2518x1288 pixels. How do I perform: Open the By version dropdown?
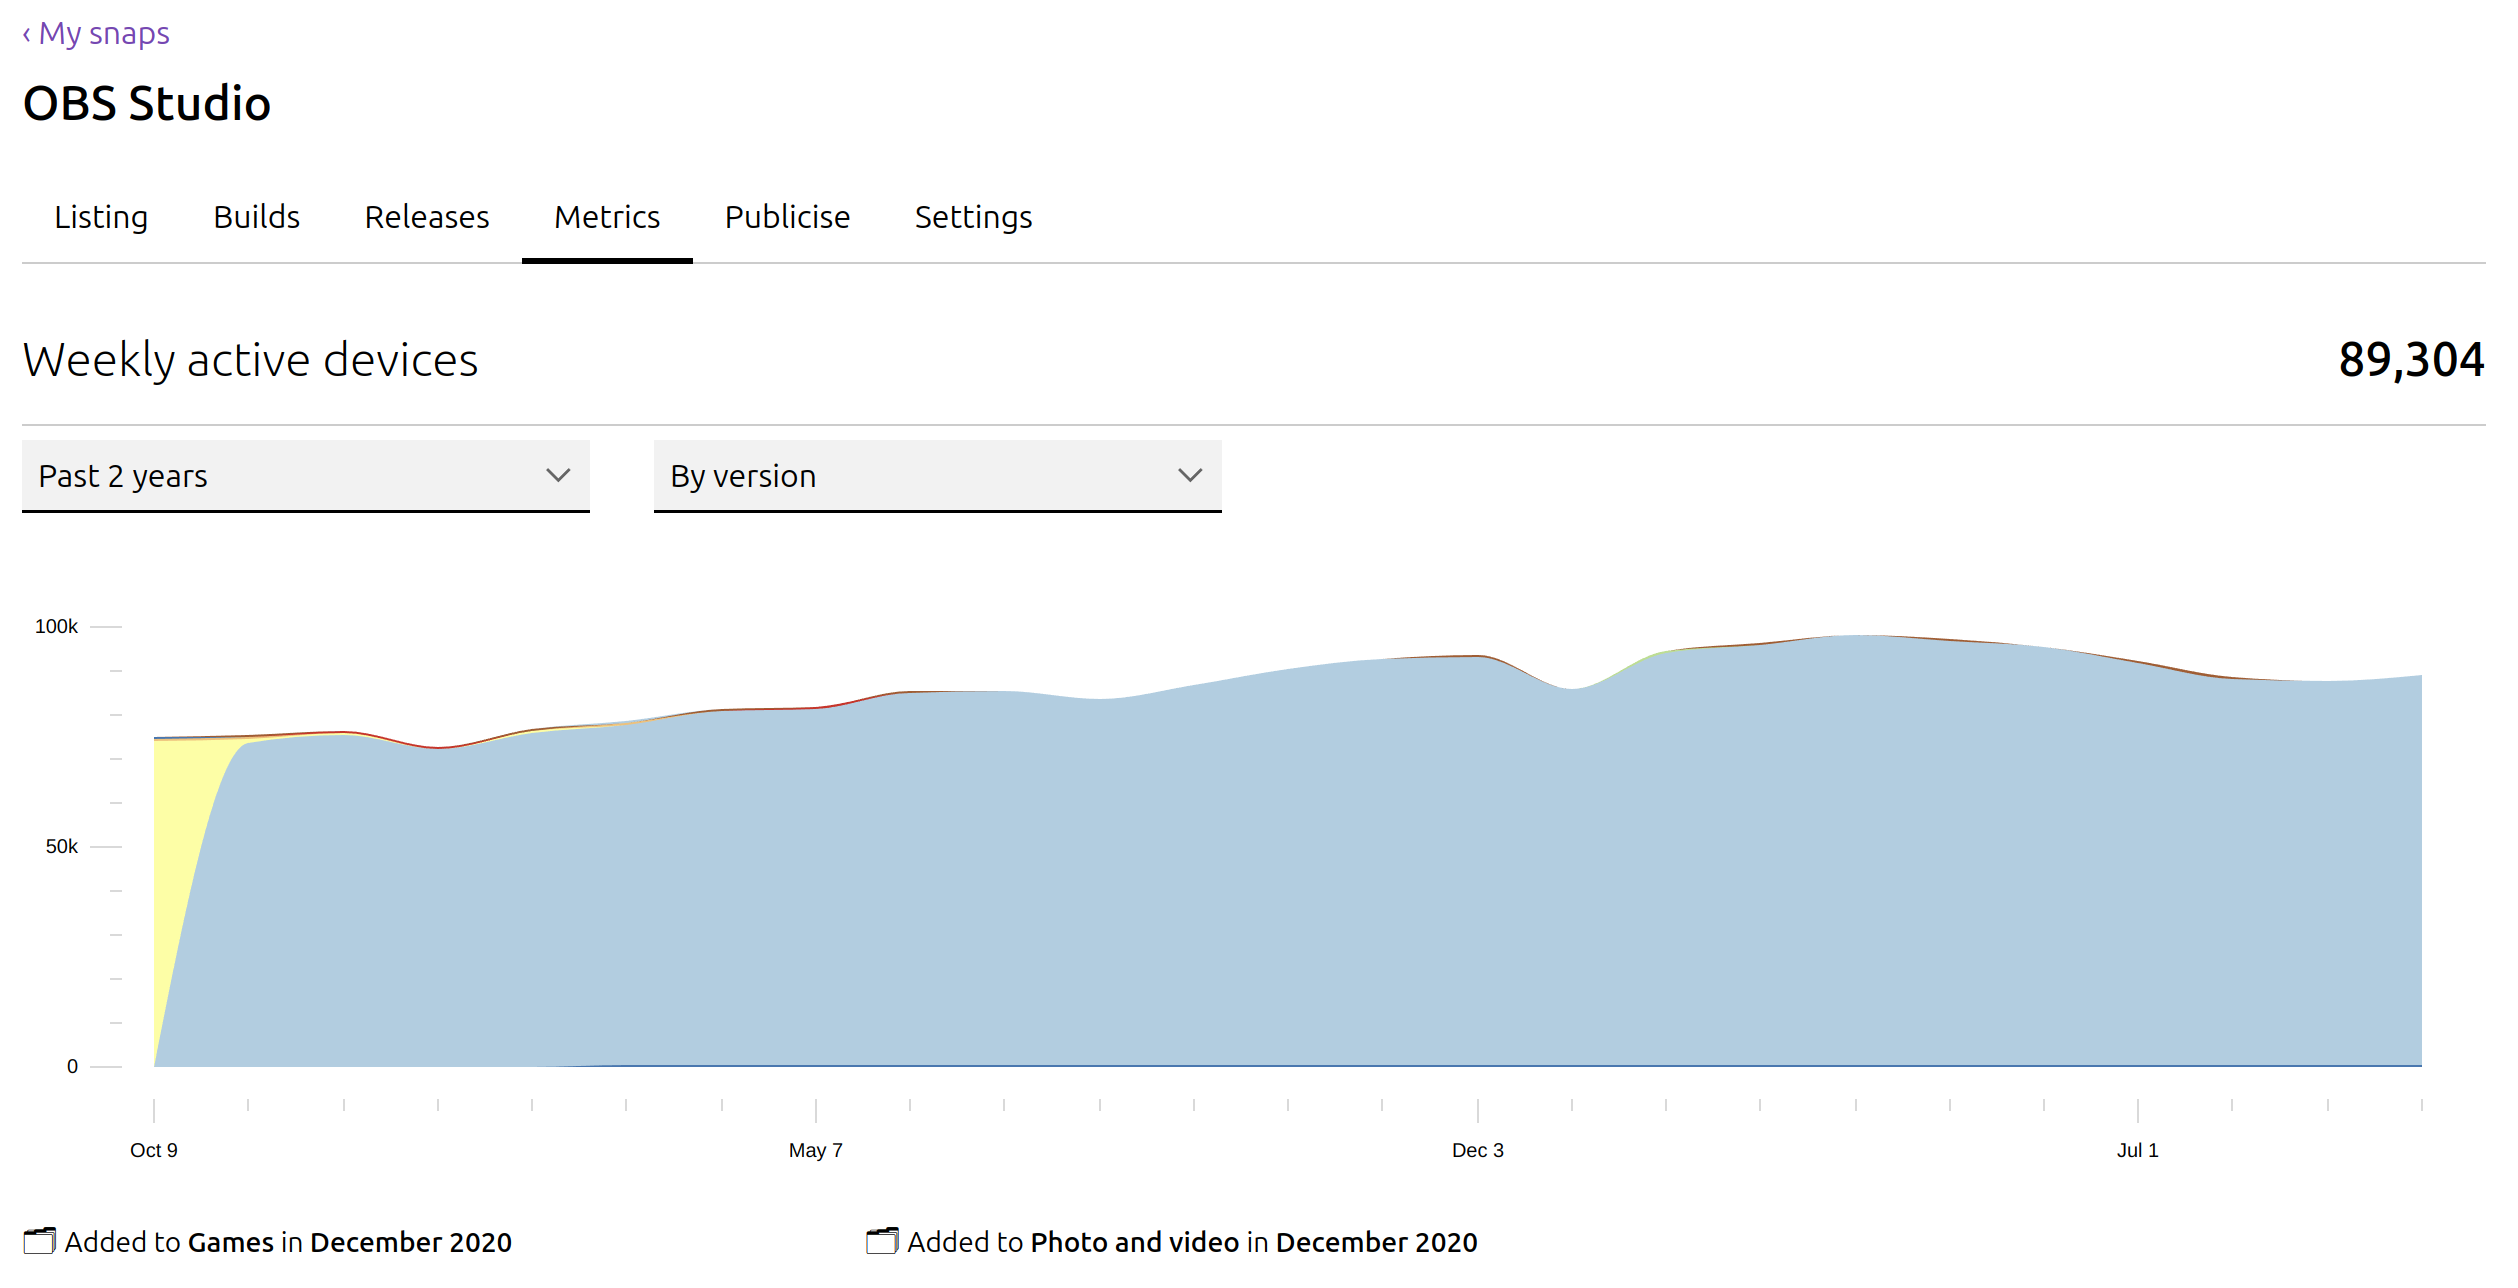(x=938, y=476)
